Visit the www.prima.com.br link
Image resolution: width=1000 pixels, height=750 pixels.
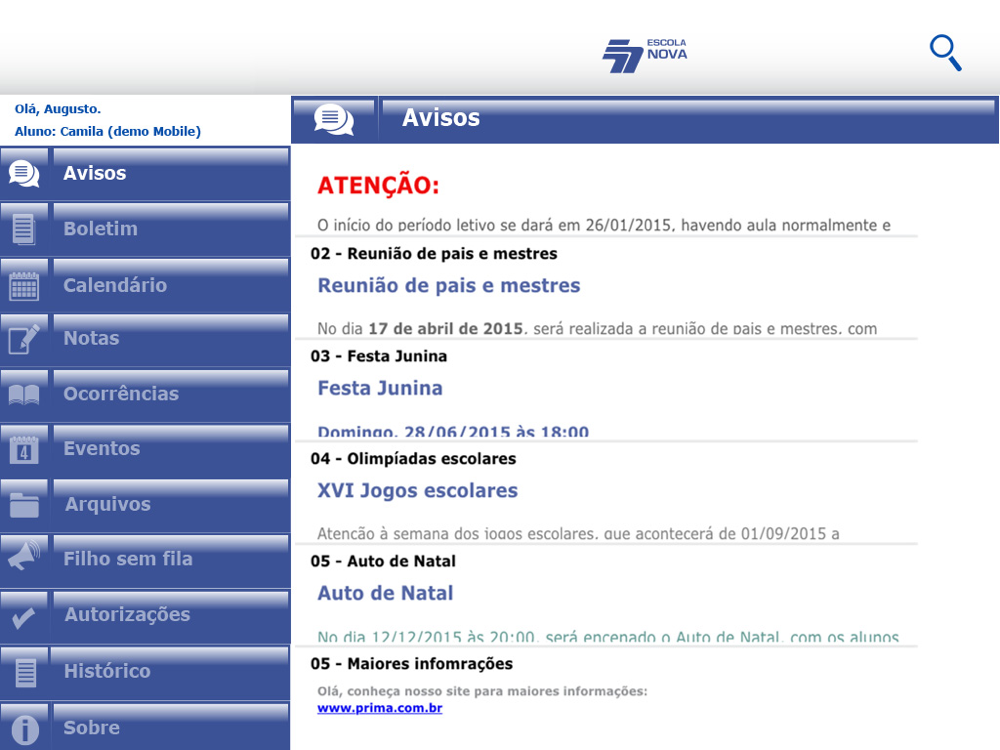pyautogui.click(x=379, y=708)
